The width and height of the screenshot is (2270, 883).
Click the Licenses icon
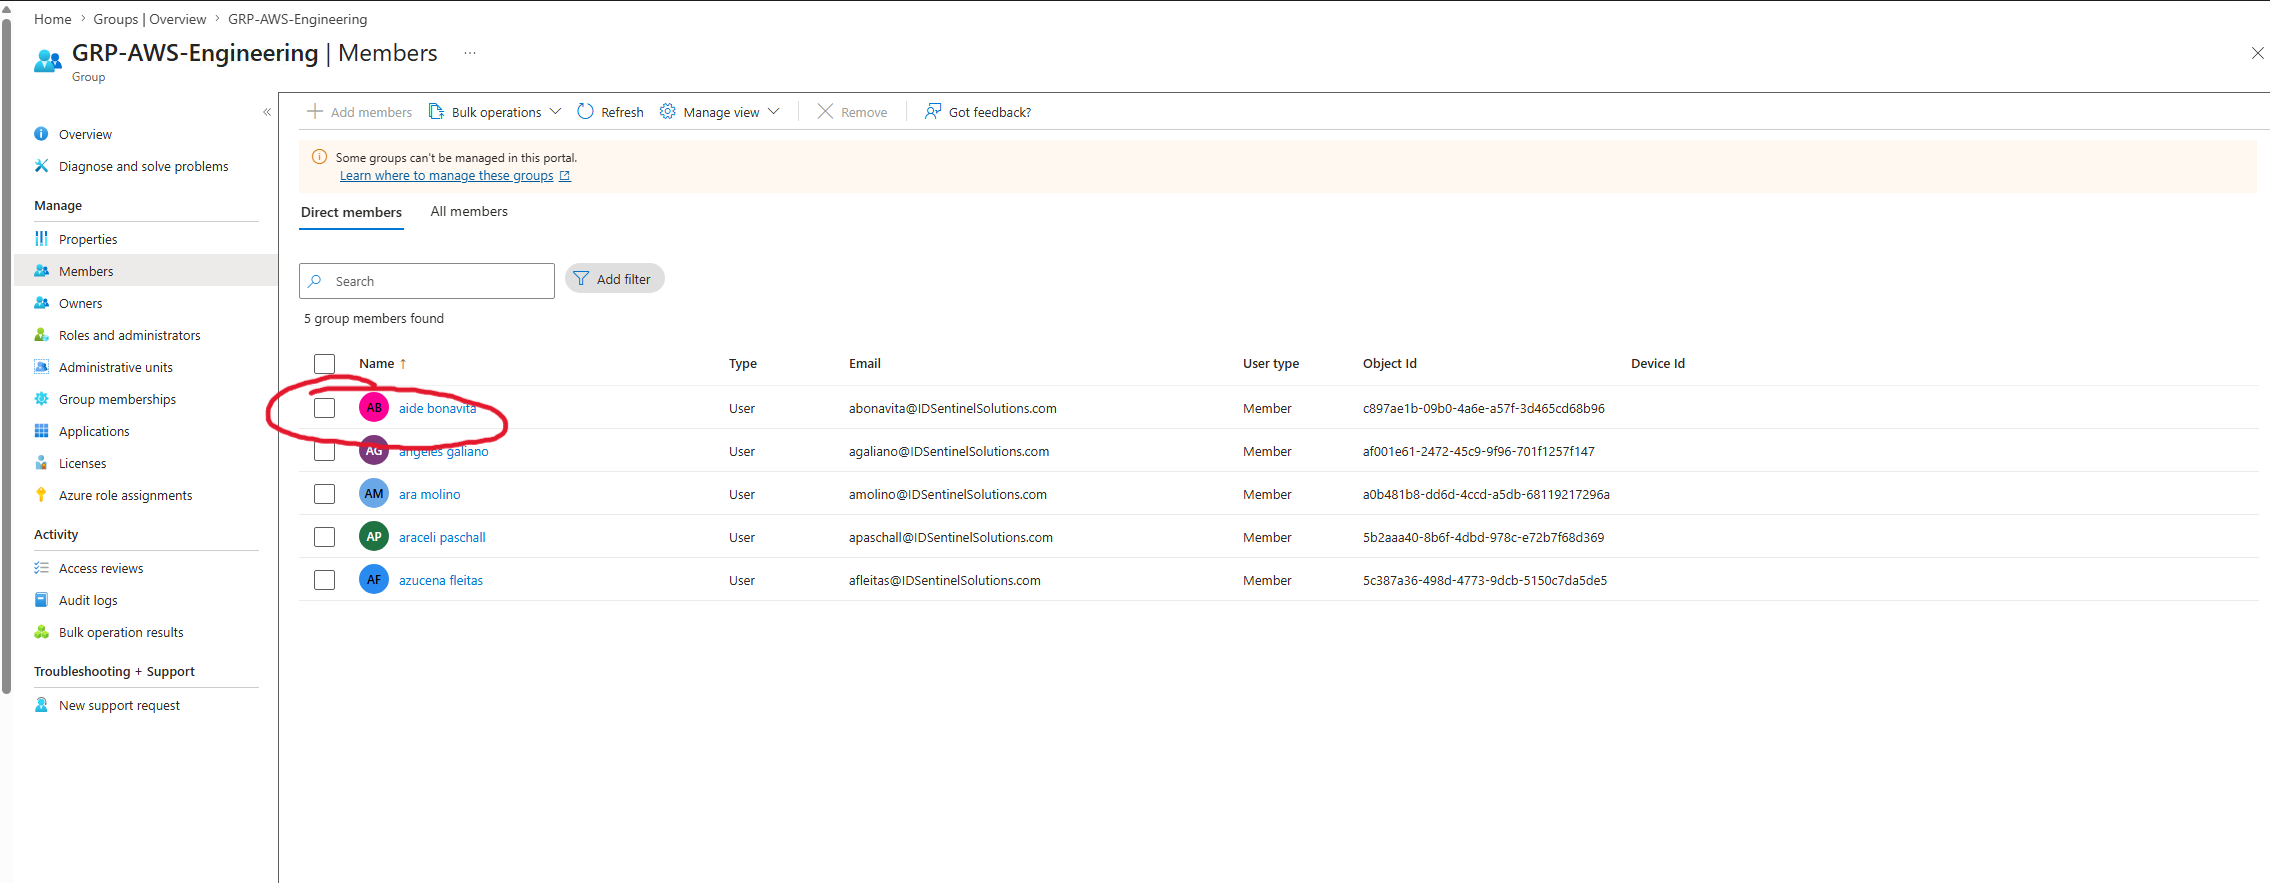41,463
